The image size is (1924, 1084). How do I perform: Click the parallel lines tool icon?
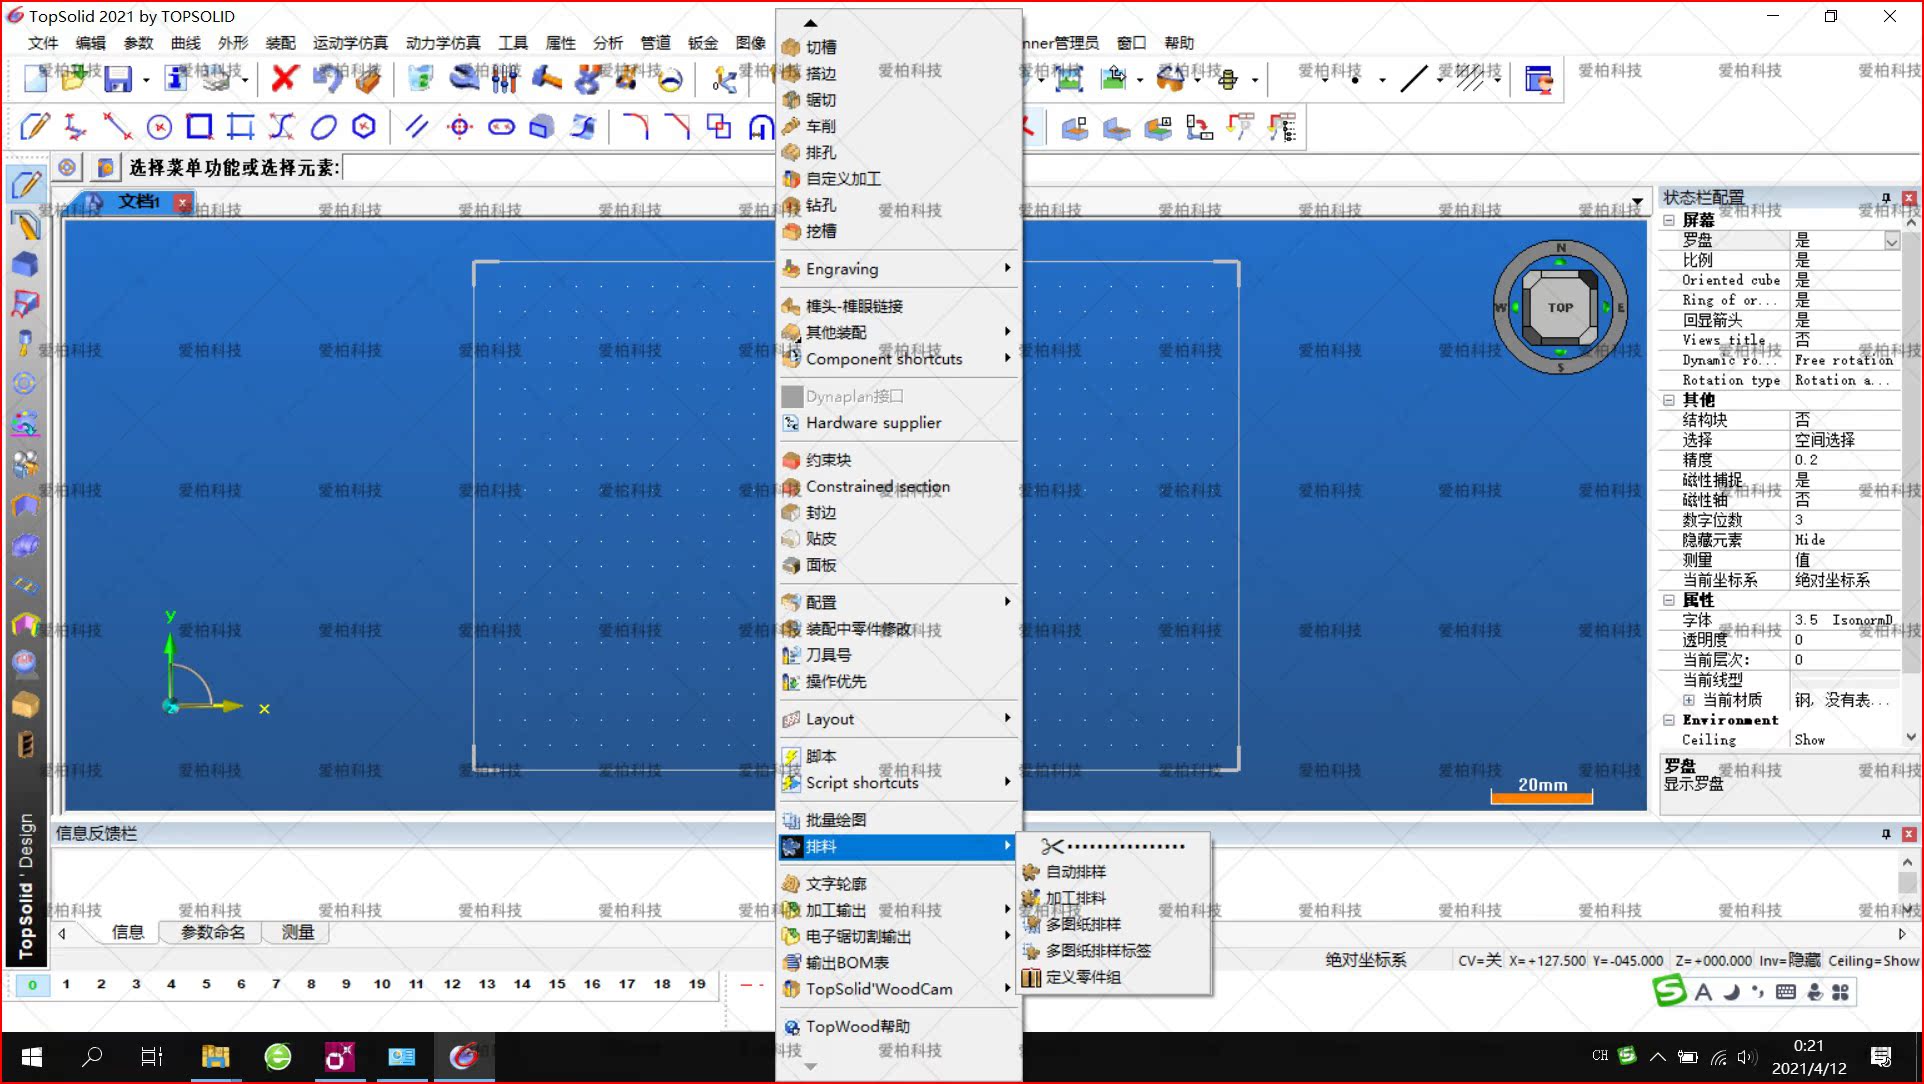(x=417, y=127)
